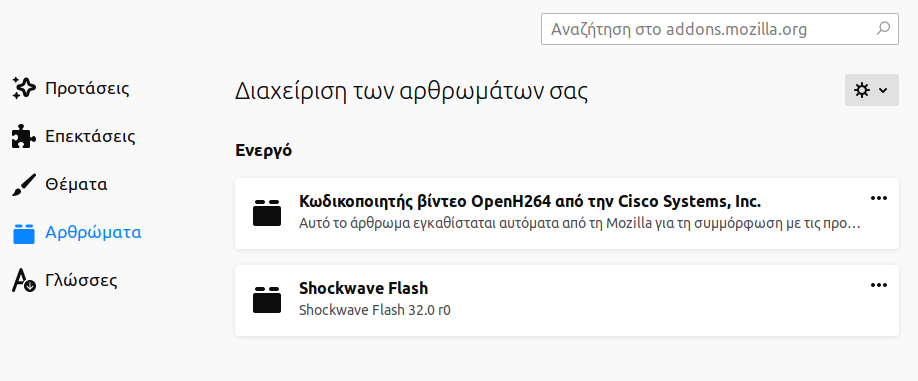Click the Shockwave Flash 32.0 r0 description
The image size is (918, 381).
click(x=375, y=310)
